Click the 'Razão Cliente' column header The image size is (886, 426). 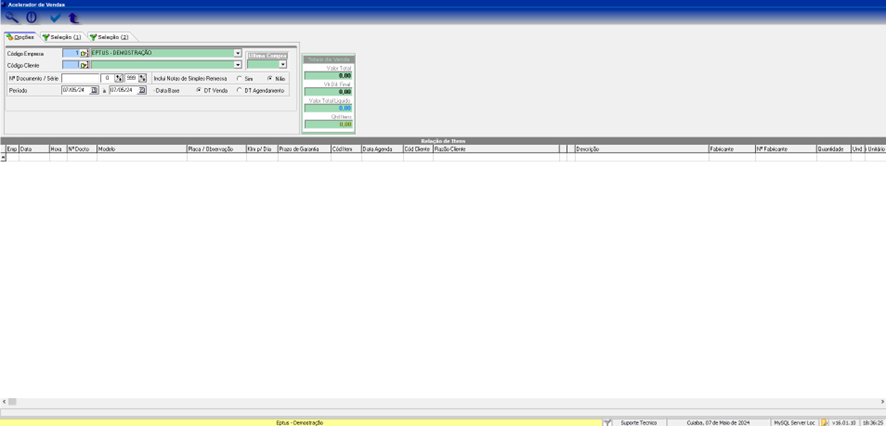[x=494, y=149]
